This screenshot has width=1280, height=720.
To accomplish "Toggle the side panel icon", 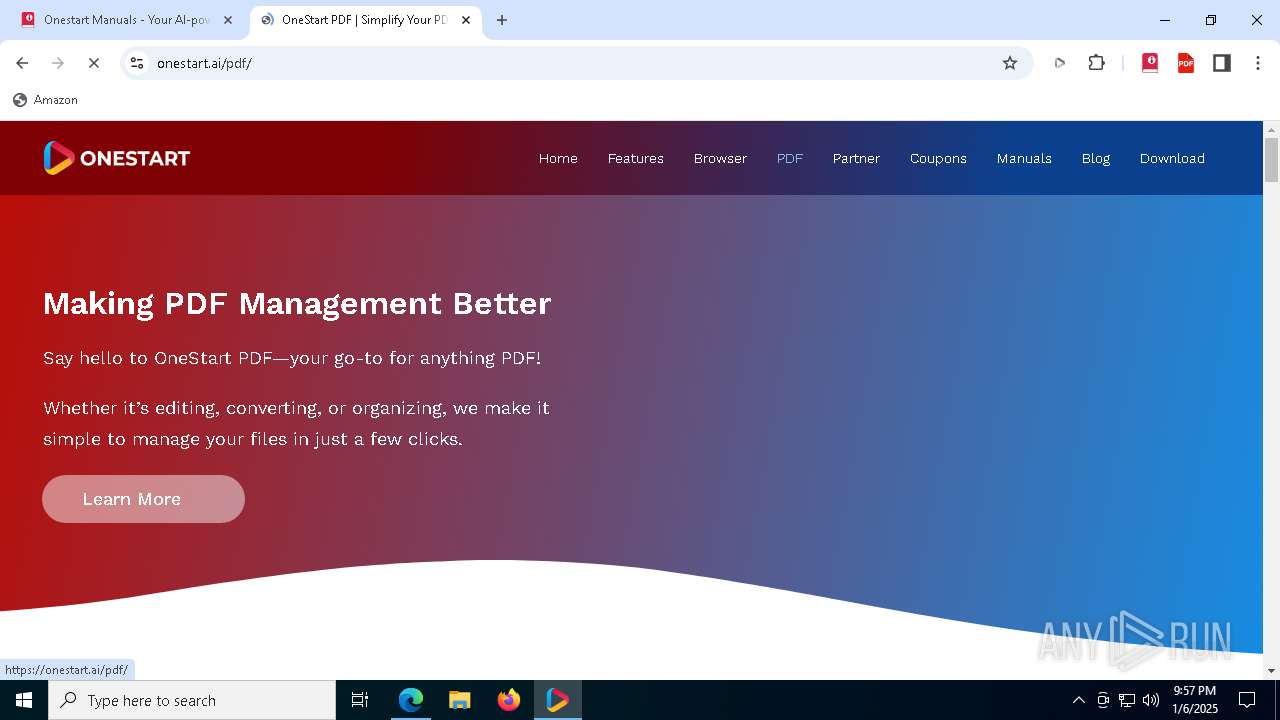I will click(x=1221, y=63).
